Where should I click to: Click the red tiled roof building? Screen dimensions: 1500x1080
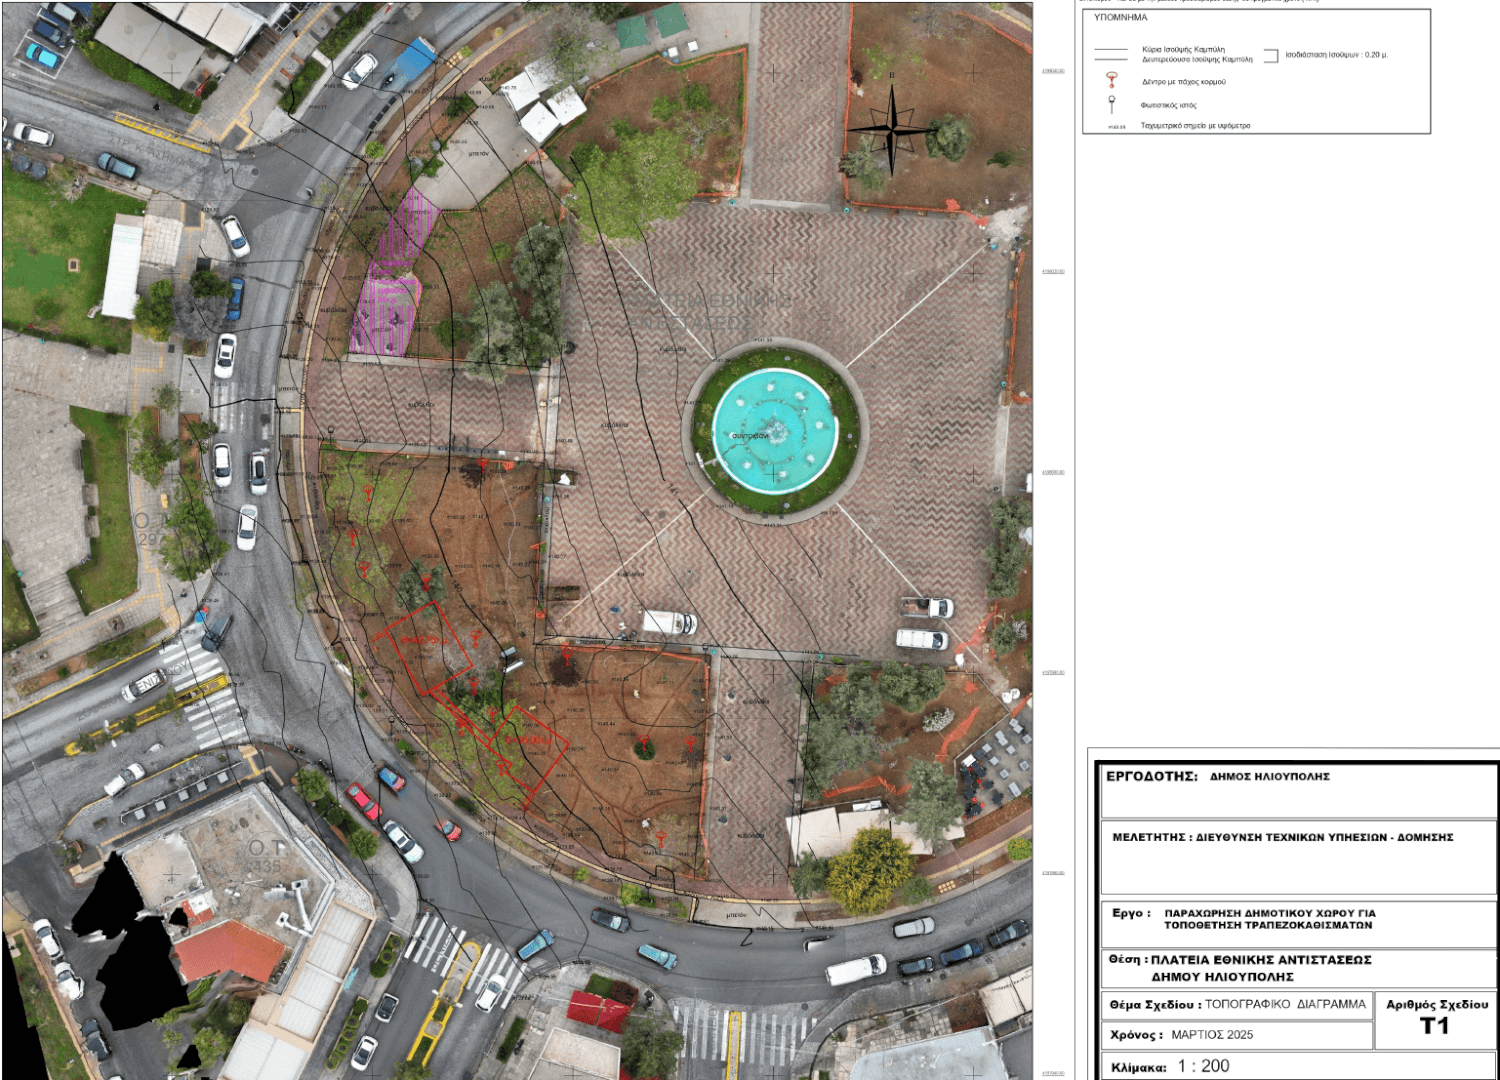230,950
